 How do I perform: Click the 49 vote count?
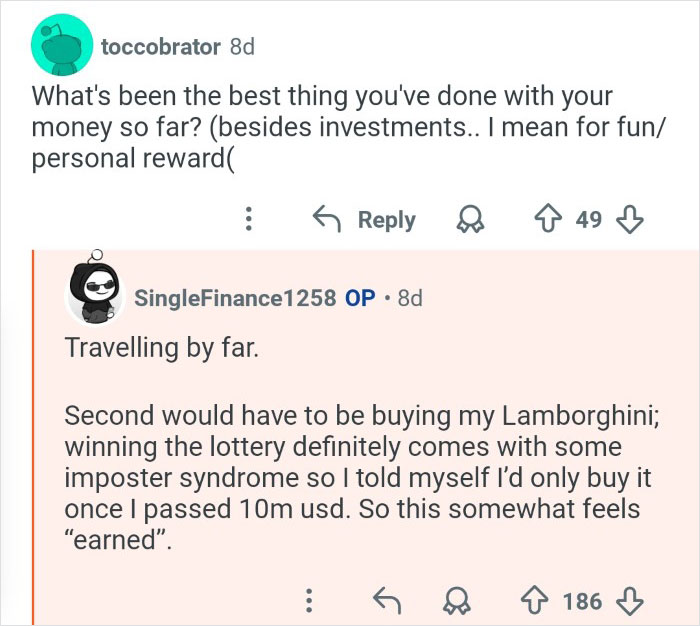point(589,219)
